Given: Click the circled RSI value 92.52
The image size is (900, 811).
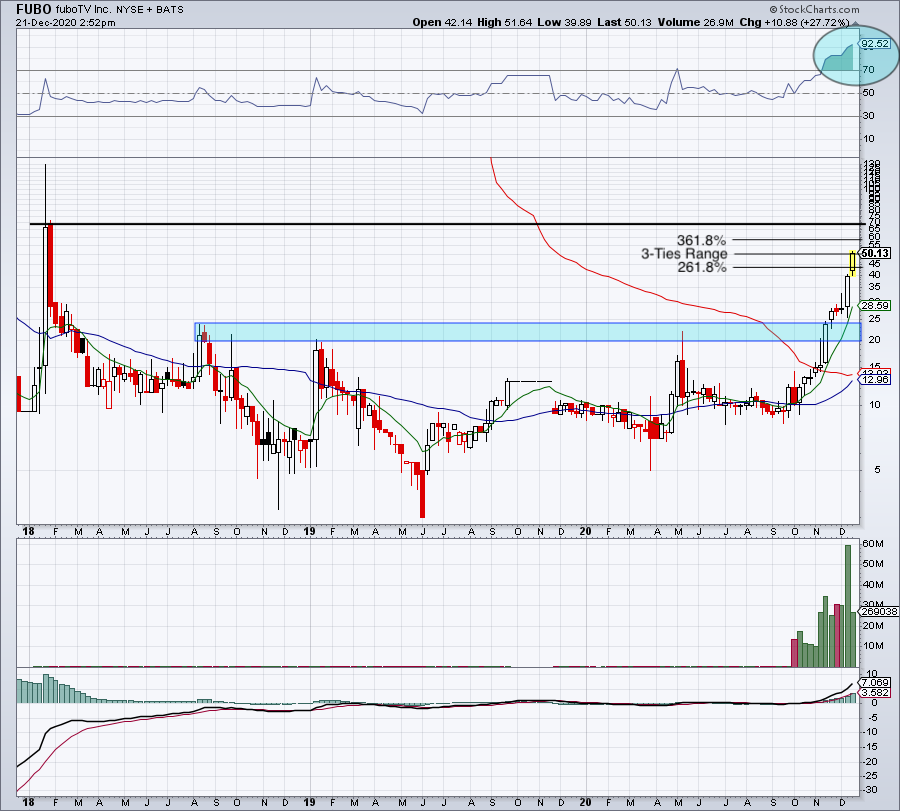Looking at the screenshot, I should coord(875,44).
